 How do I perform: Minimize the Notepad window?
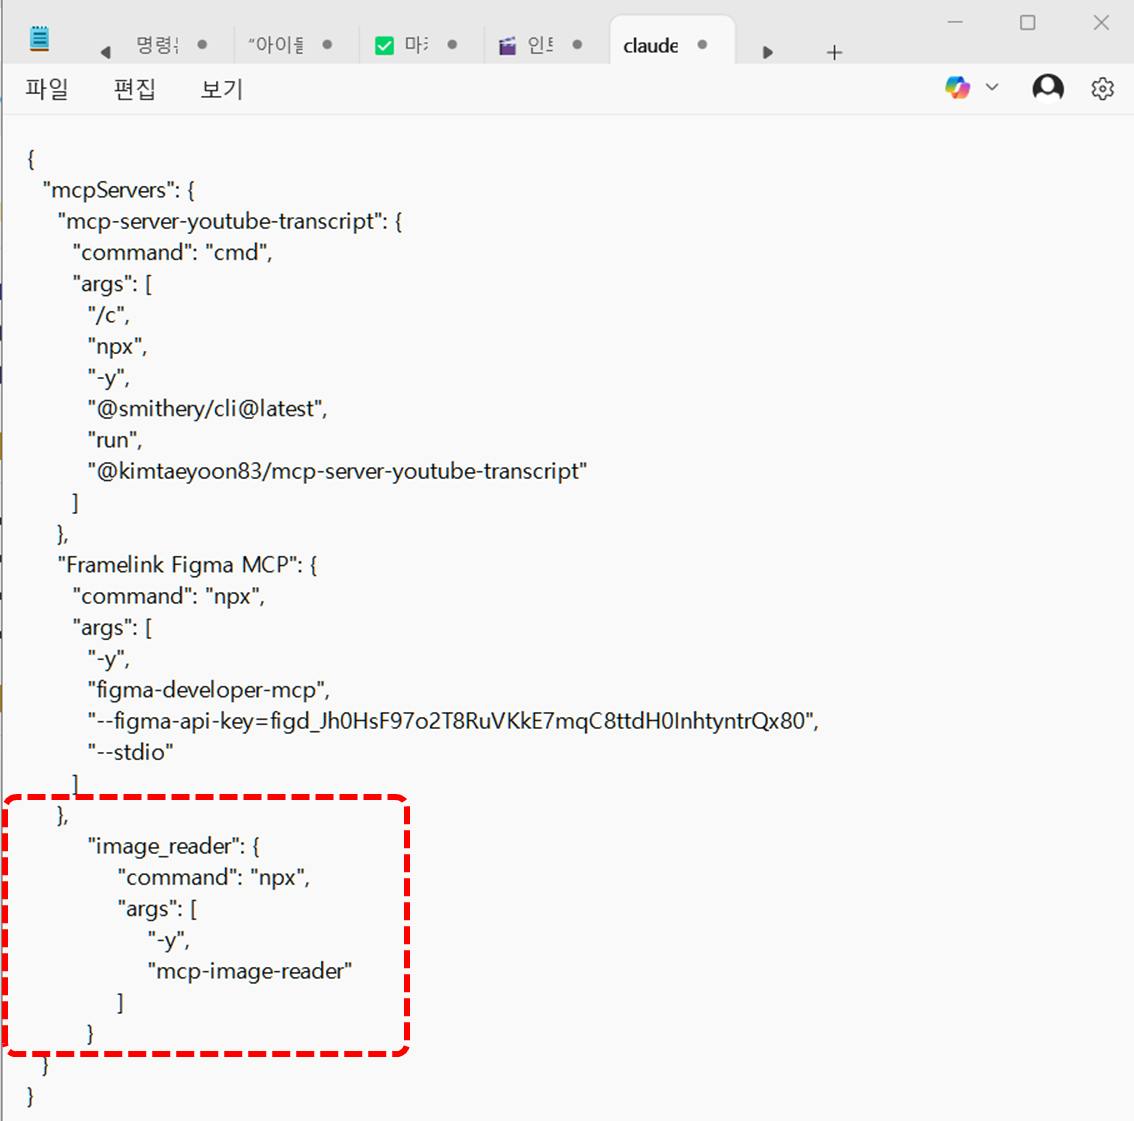click(955, 22)
